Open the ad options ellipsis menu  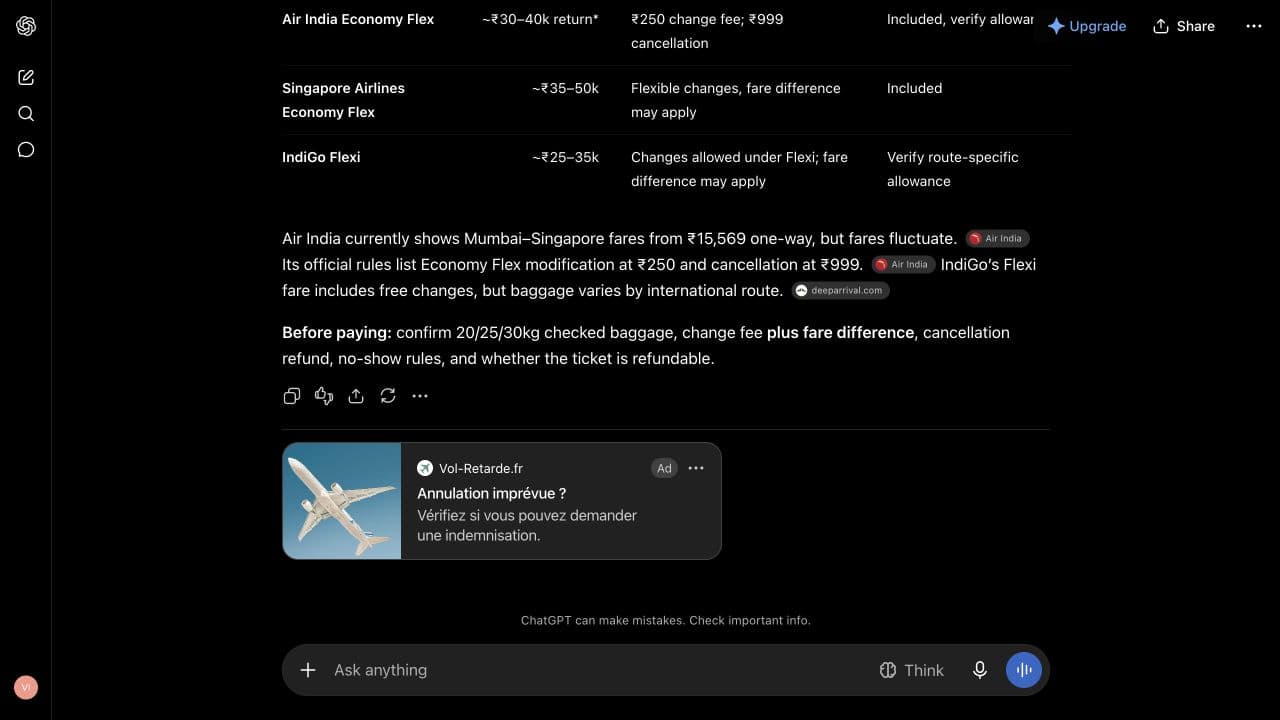(x=696, y=468)
